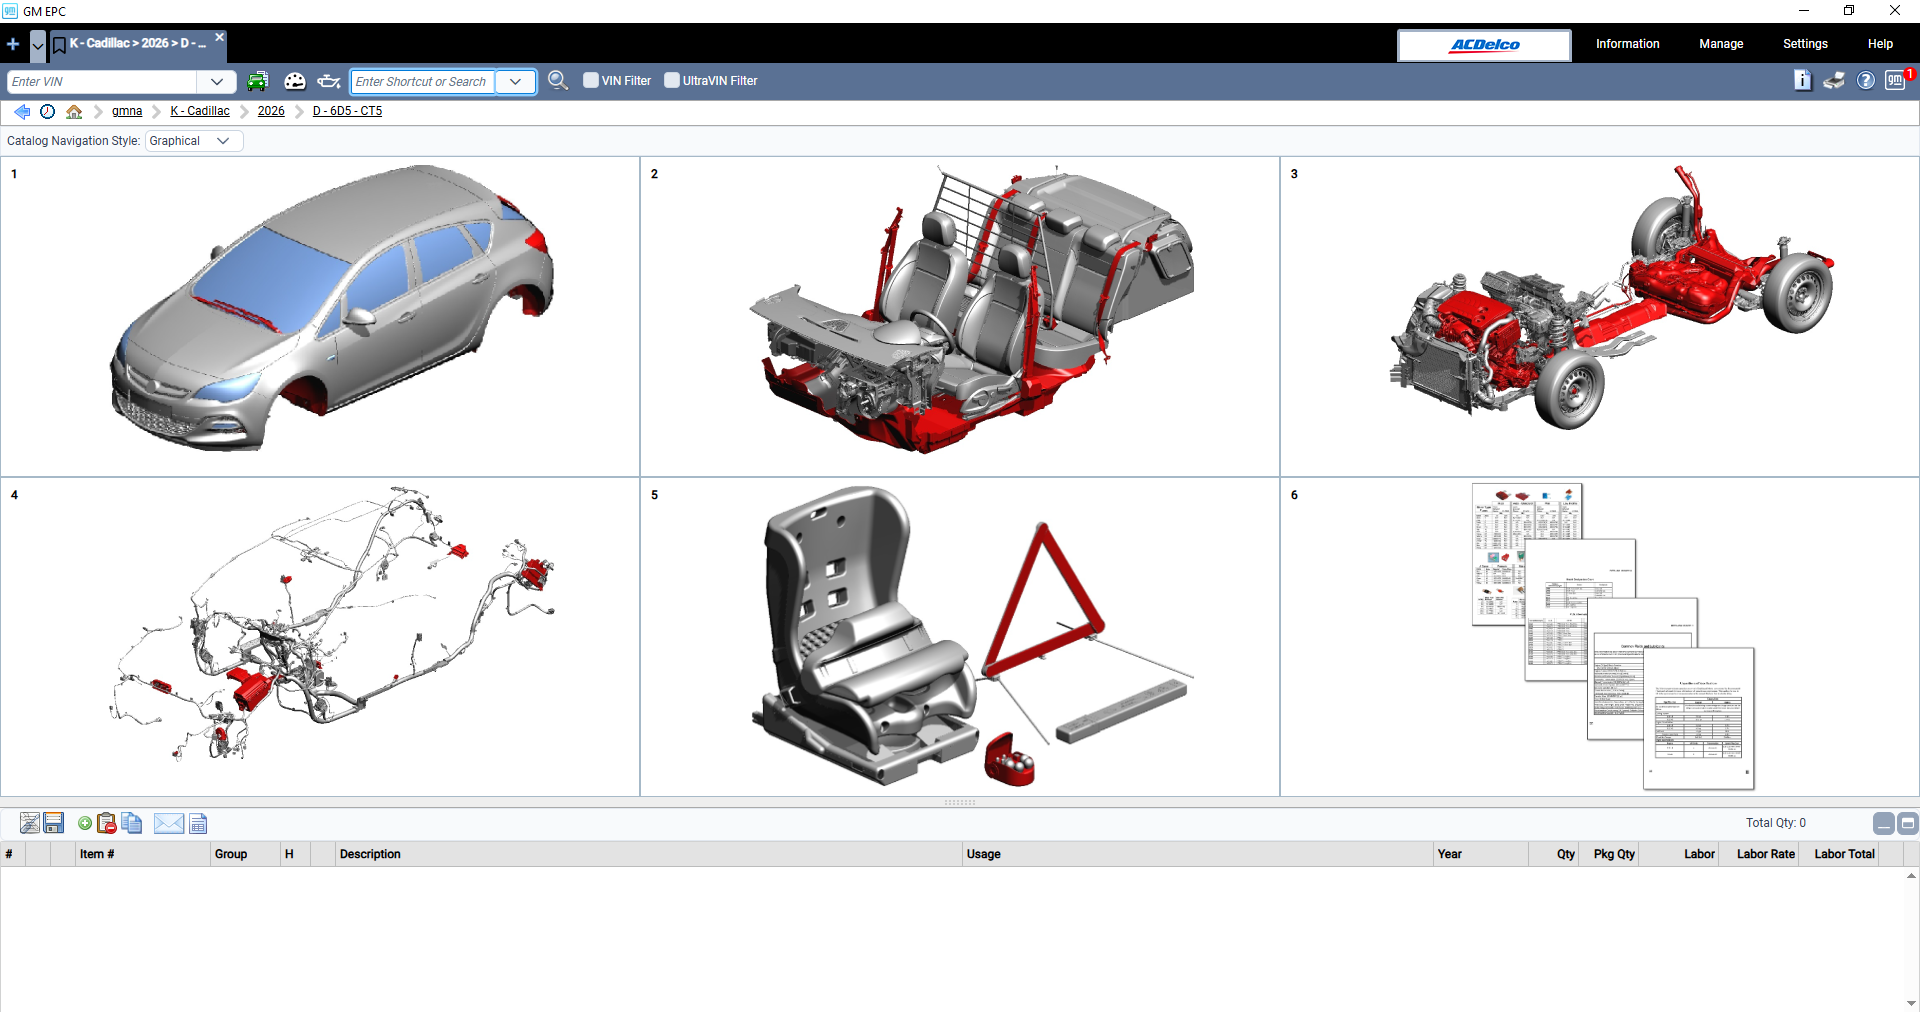This screenshot has width=1920, height=1012.
Task: Select the save floppy disk icon
Action: point(53,823)
